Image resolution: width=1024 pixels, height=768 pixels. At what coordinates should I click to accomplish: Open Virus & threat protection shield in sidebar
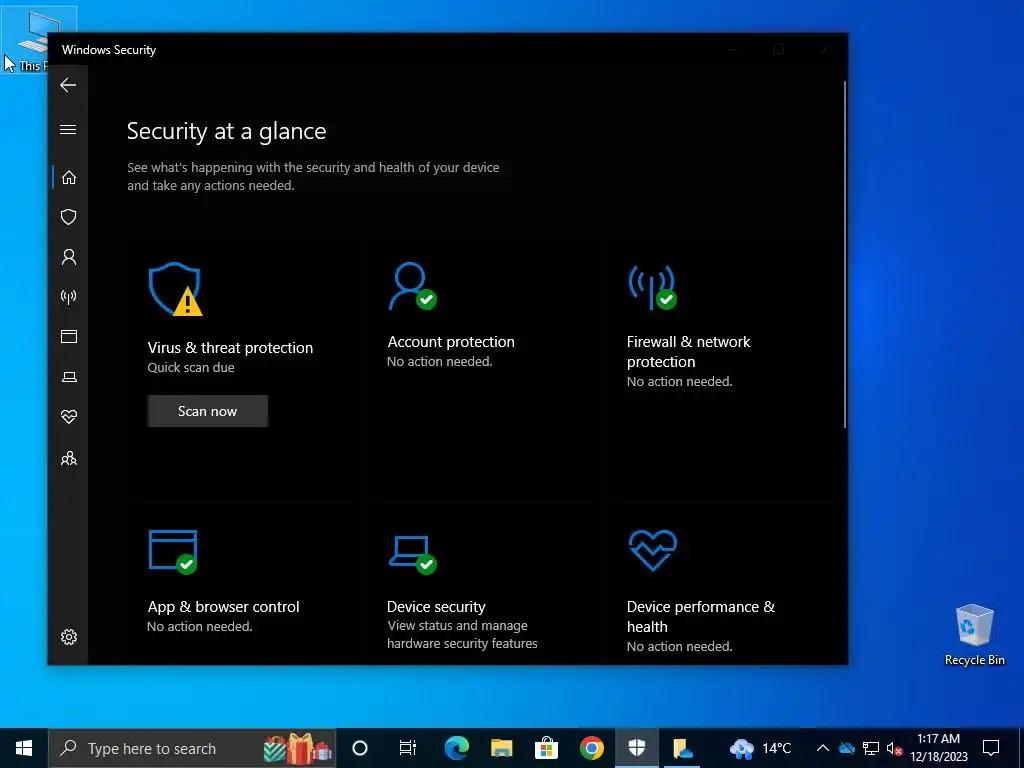coord(69,217)
